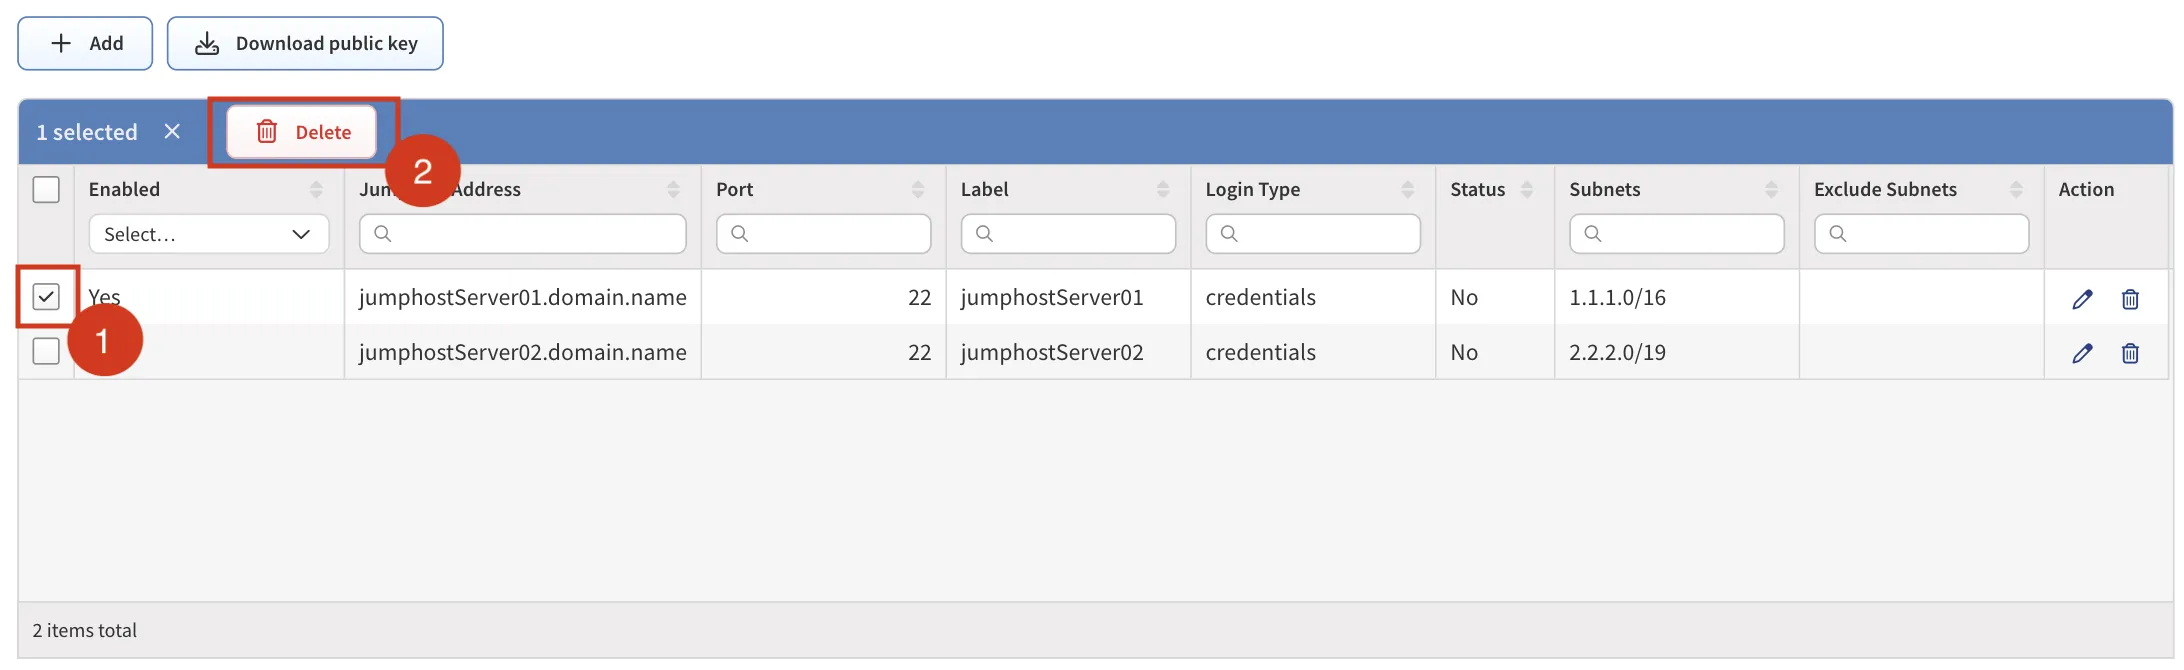Viewport: 2184px width, 670px height.
Task: Sort the Subnets column
Action: (1771, 189)
